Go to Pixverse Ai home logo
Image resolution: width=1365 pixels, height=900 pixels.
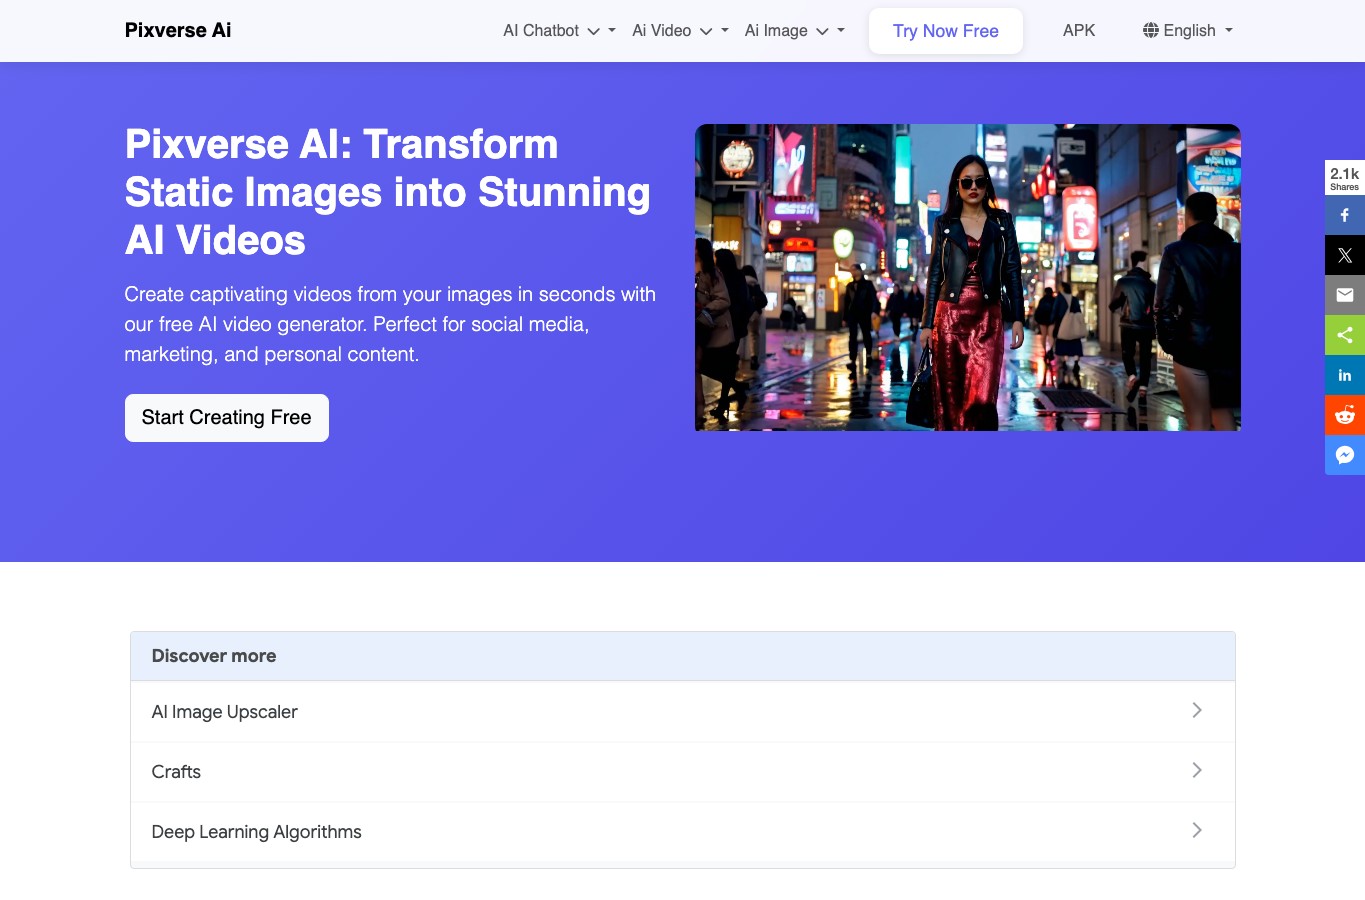(178, 30)
